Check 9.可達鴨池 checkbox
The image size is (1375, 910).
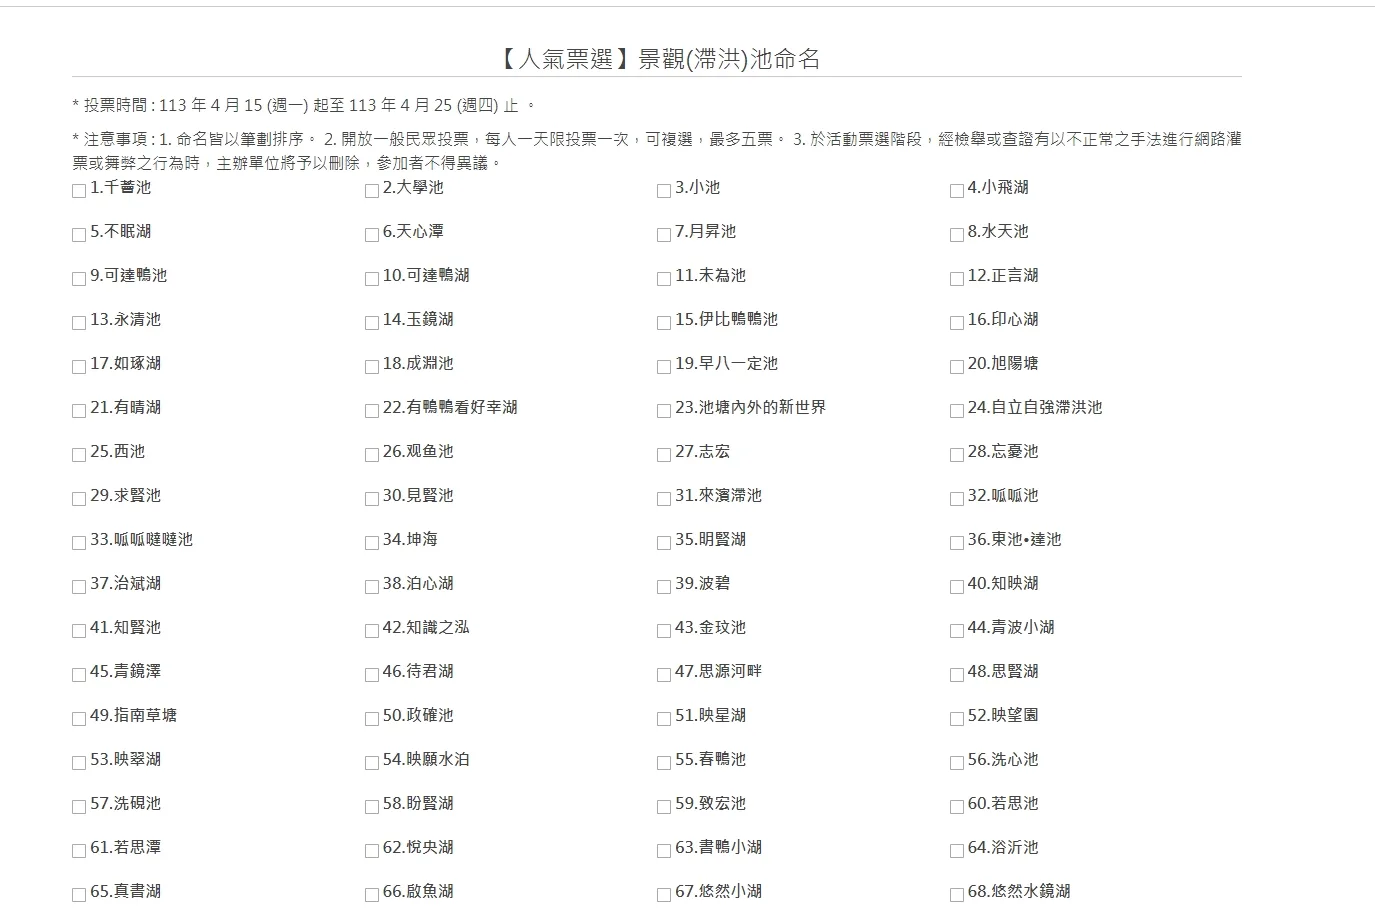79,279
